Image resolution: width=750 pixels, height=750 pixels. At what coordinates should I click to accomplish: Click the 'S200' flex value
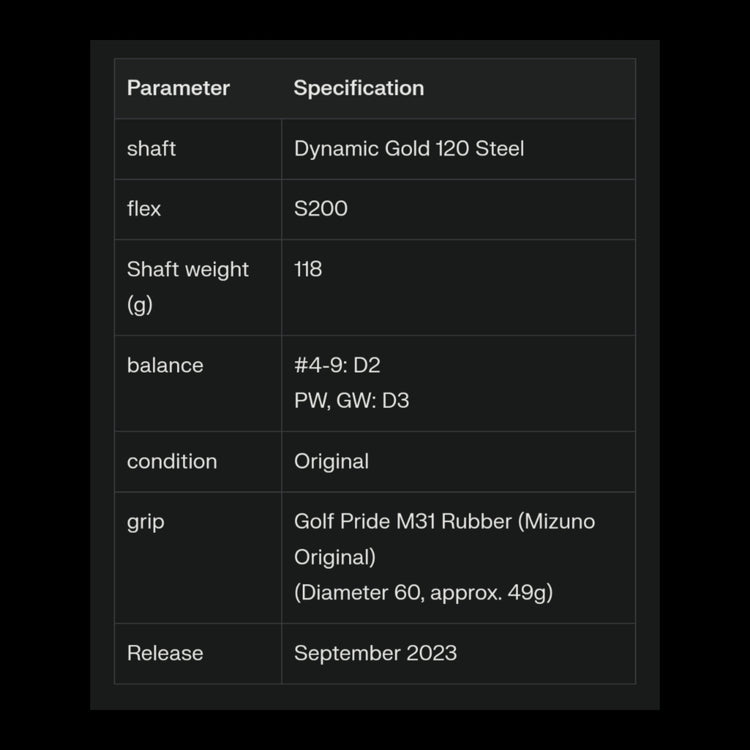320,209
